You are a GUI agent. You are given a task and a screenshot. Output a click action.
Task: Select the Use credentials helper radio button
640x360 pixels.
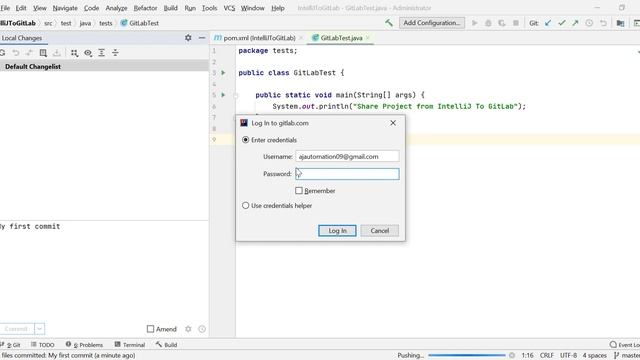[x=245, y=205]
